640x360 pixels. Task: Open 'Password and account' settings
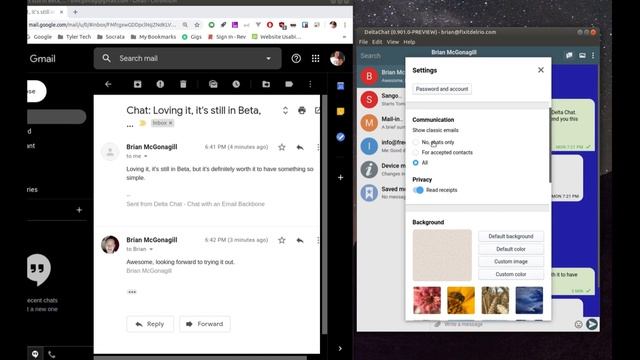(x=442, y=89)
